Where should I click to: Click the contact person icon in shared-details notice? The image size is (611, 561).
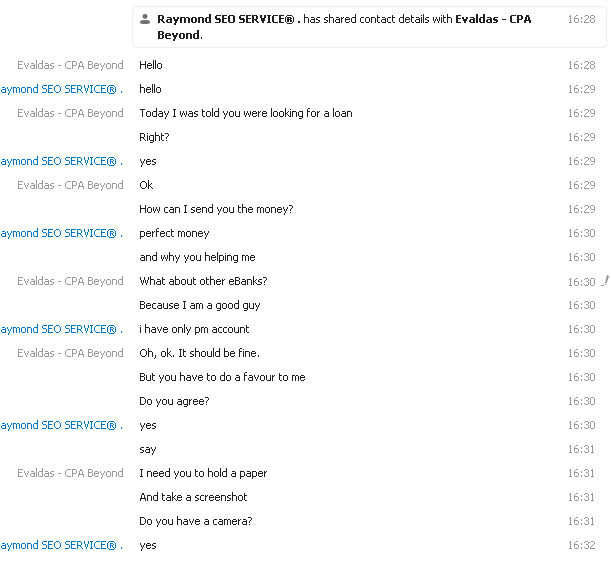(x=145, y=19)
